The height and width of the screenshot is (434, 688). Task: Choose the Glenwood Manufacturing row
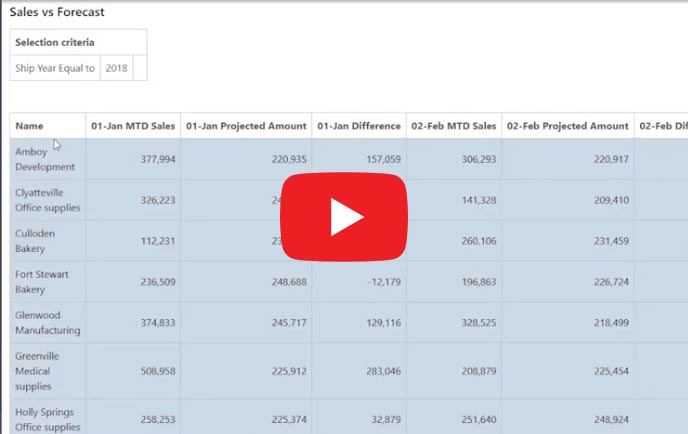(47, 323)
